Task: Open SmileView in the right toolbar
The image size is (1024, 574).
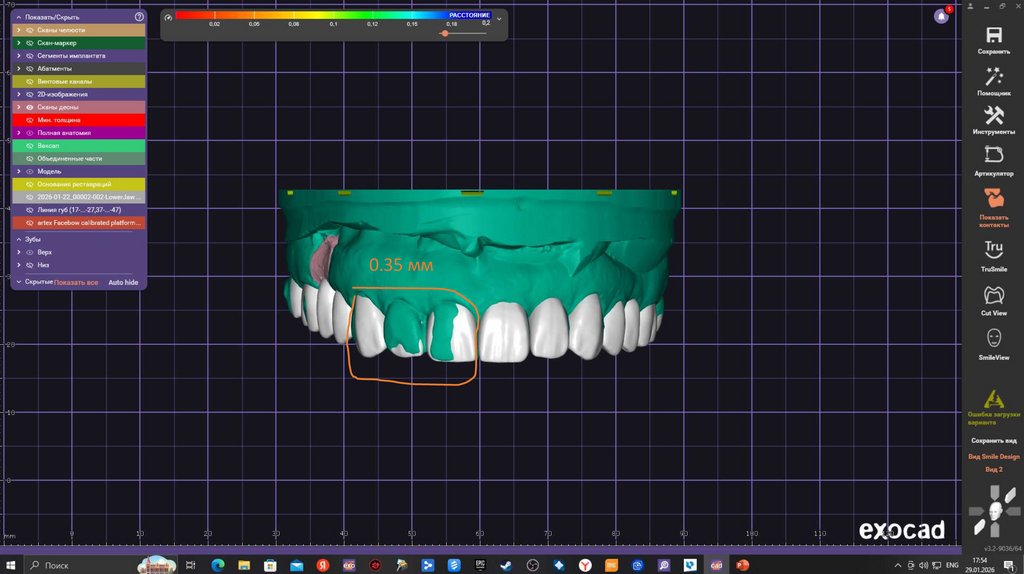Action: (x=994, y=339)
